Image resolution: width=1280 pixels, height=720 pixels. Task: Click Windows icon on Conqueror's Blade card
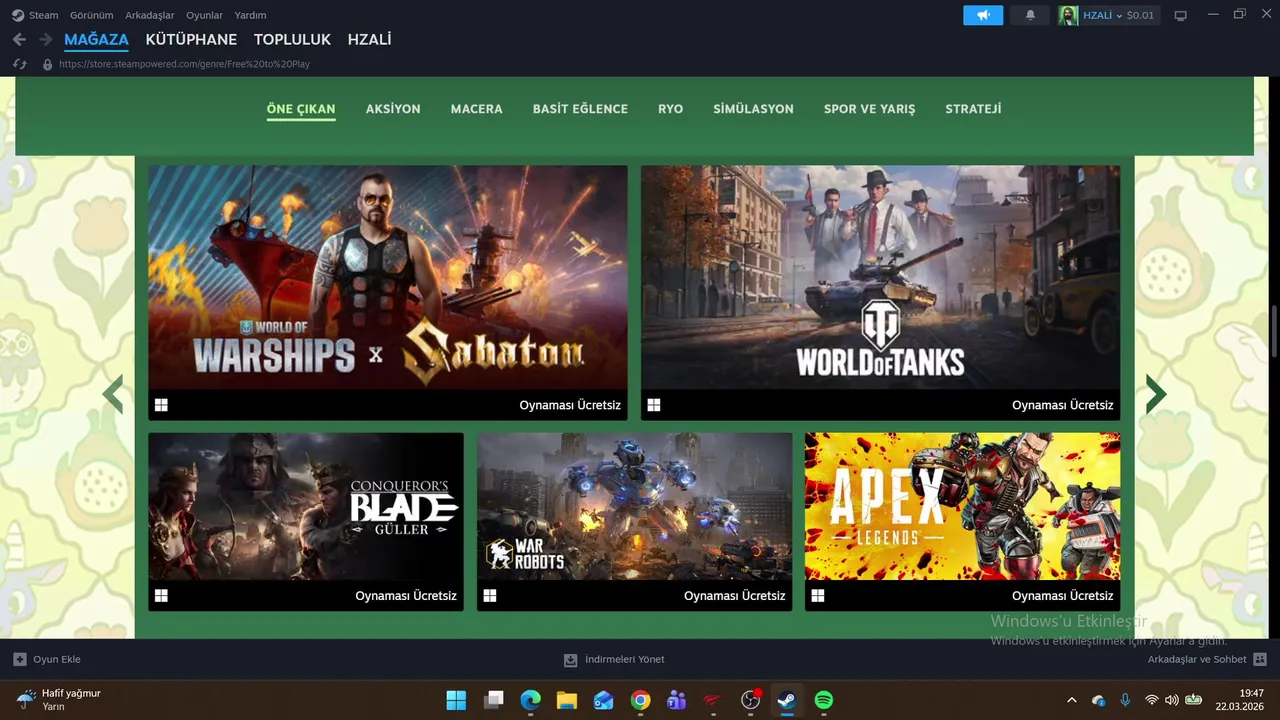click(x=161, y=595)
